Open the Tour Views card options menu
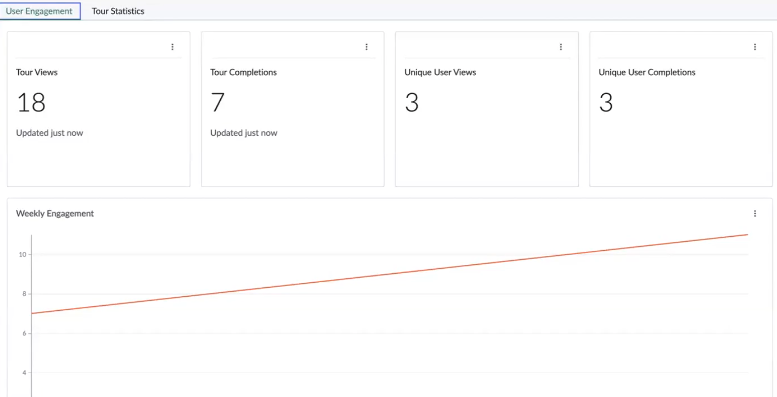This screenshot has height=397, width=777. 172,47
